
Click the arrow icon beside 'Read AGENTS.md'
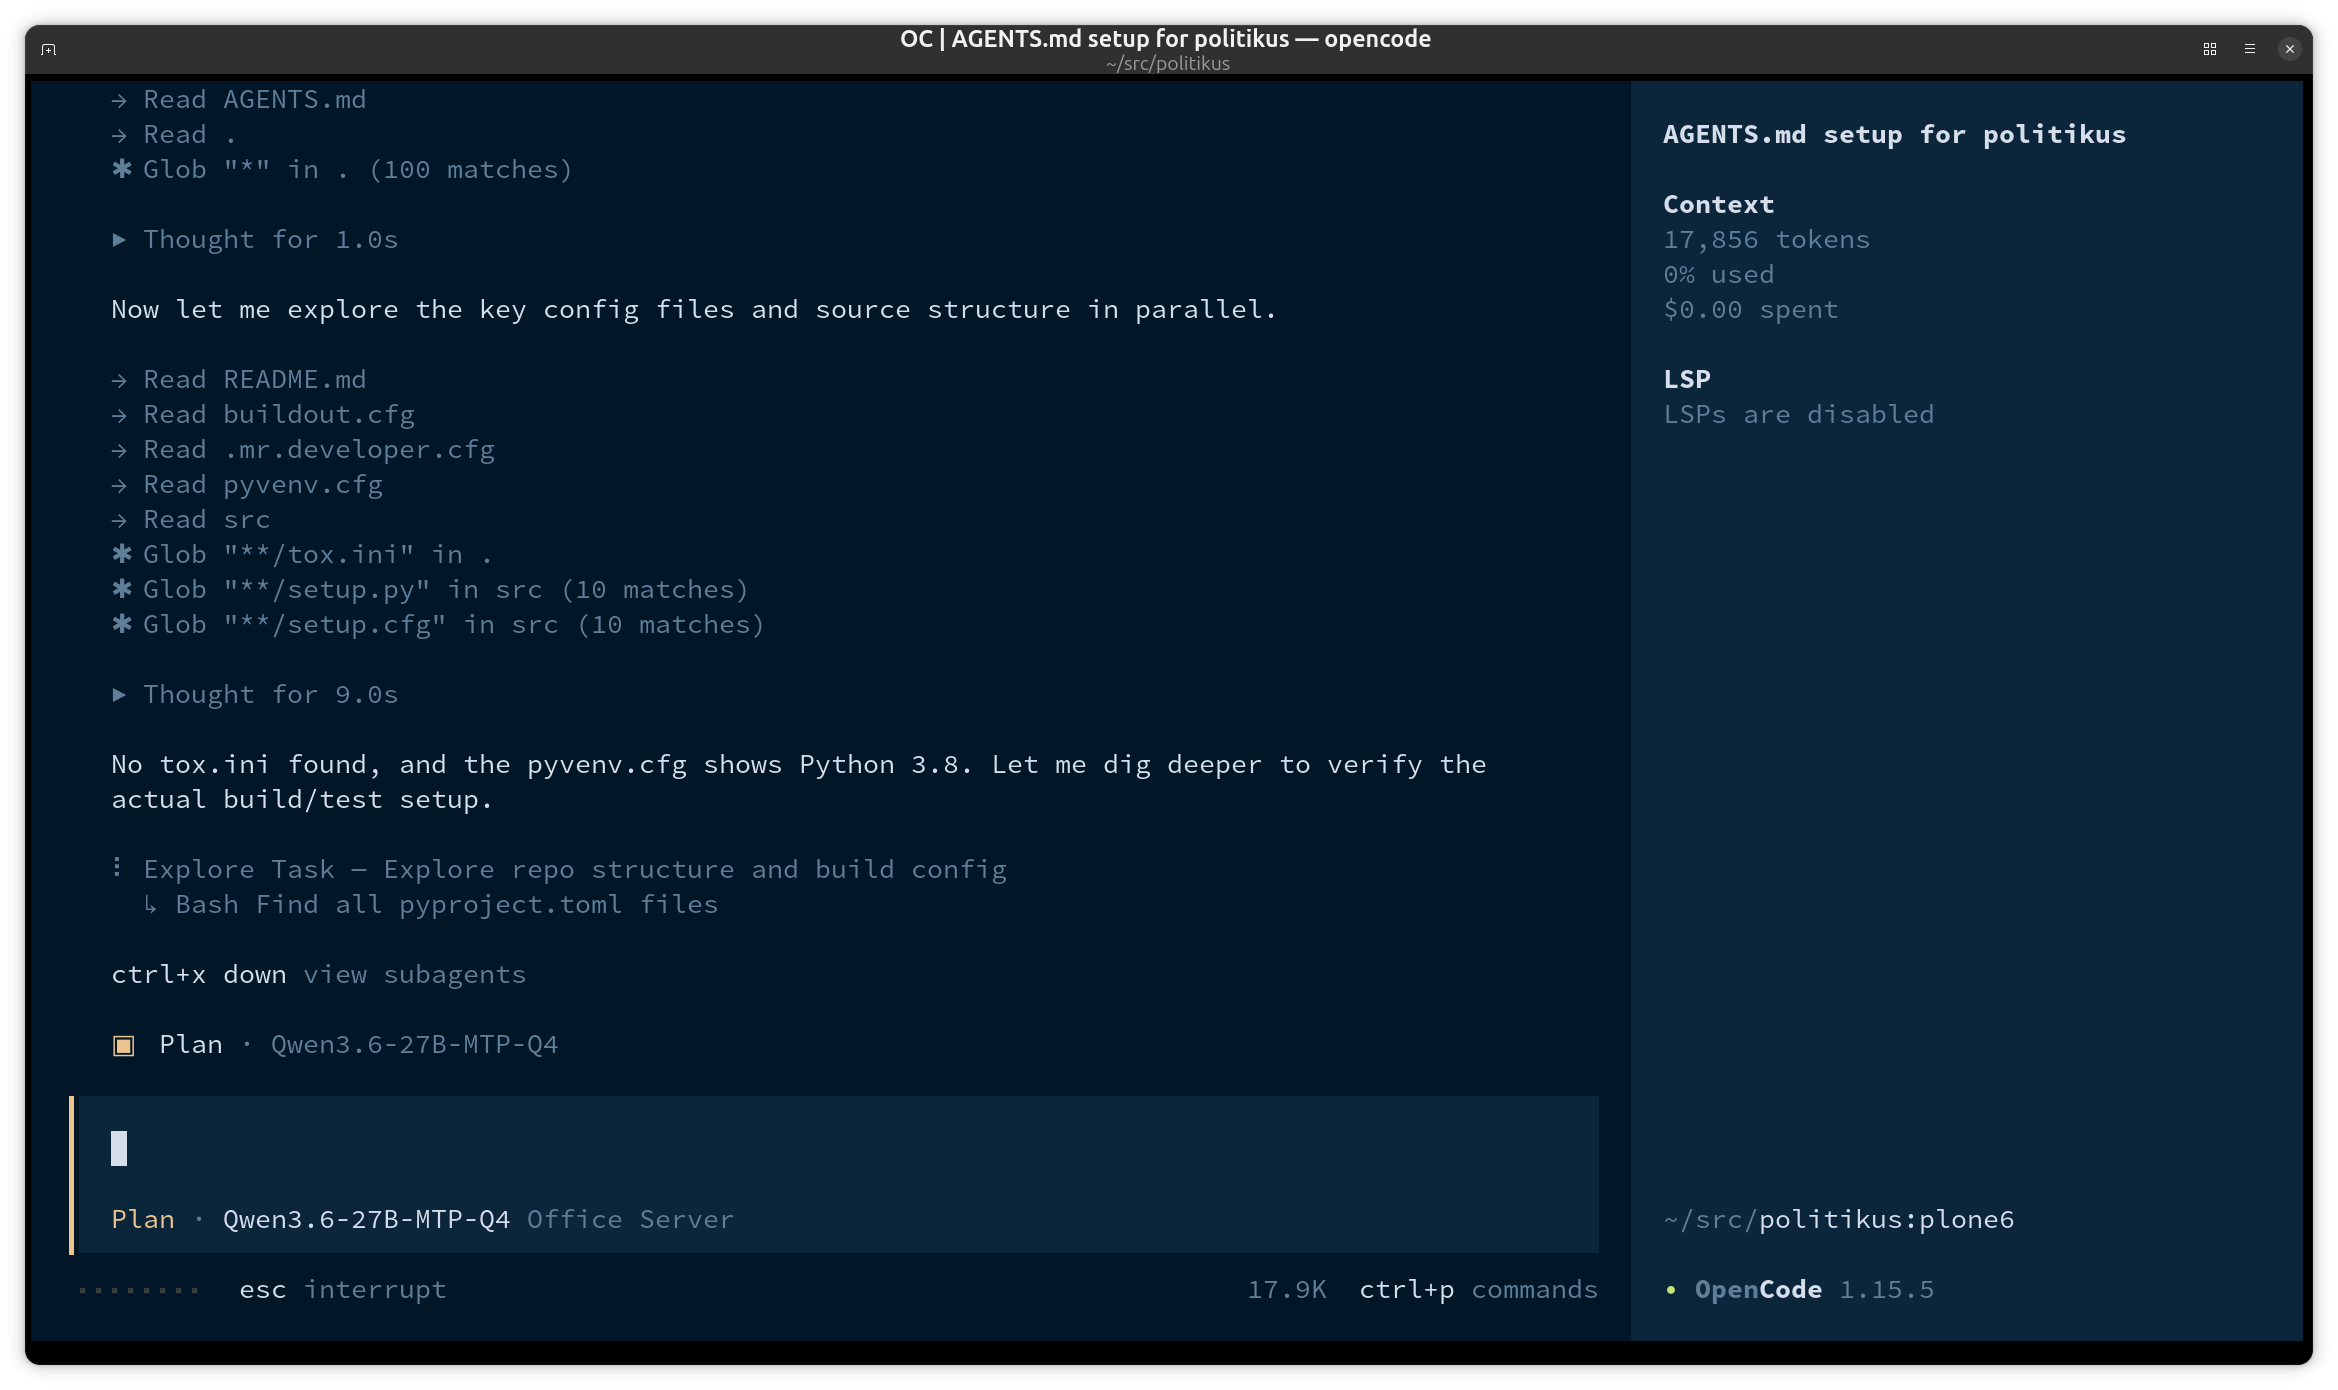119,100
